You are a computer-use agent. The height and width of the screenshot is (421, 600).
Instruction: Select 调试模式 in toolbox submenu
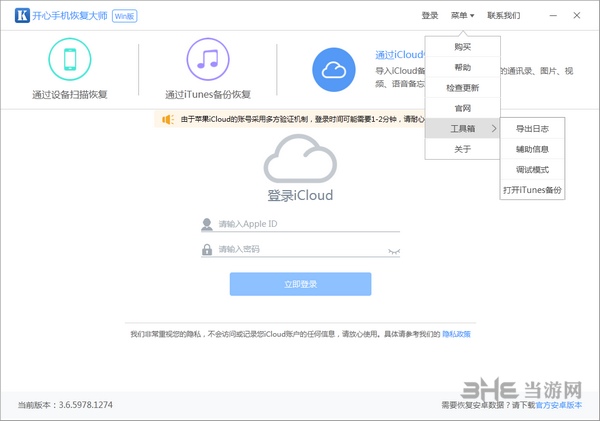point(532,170)
